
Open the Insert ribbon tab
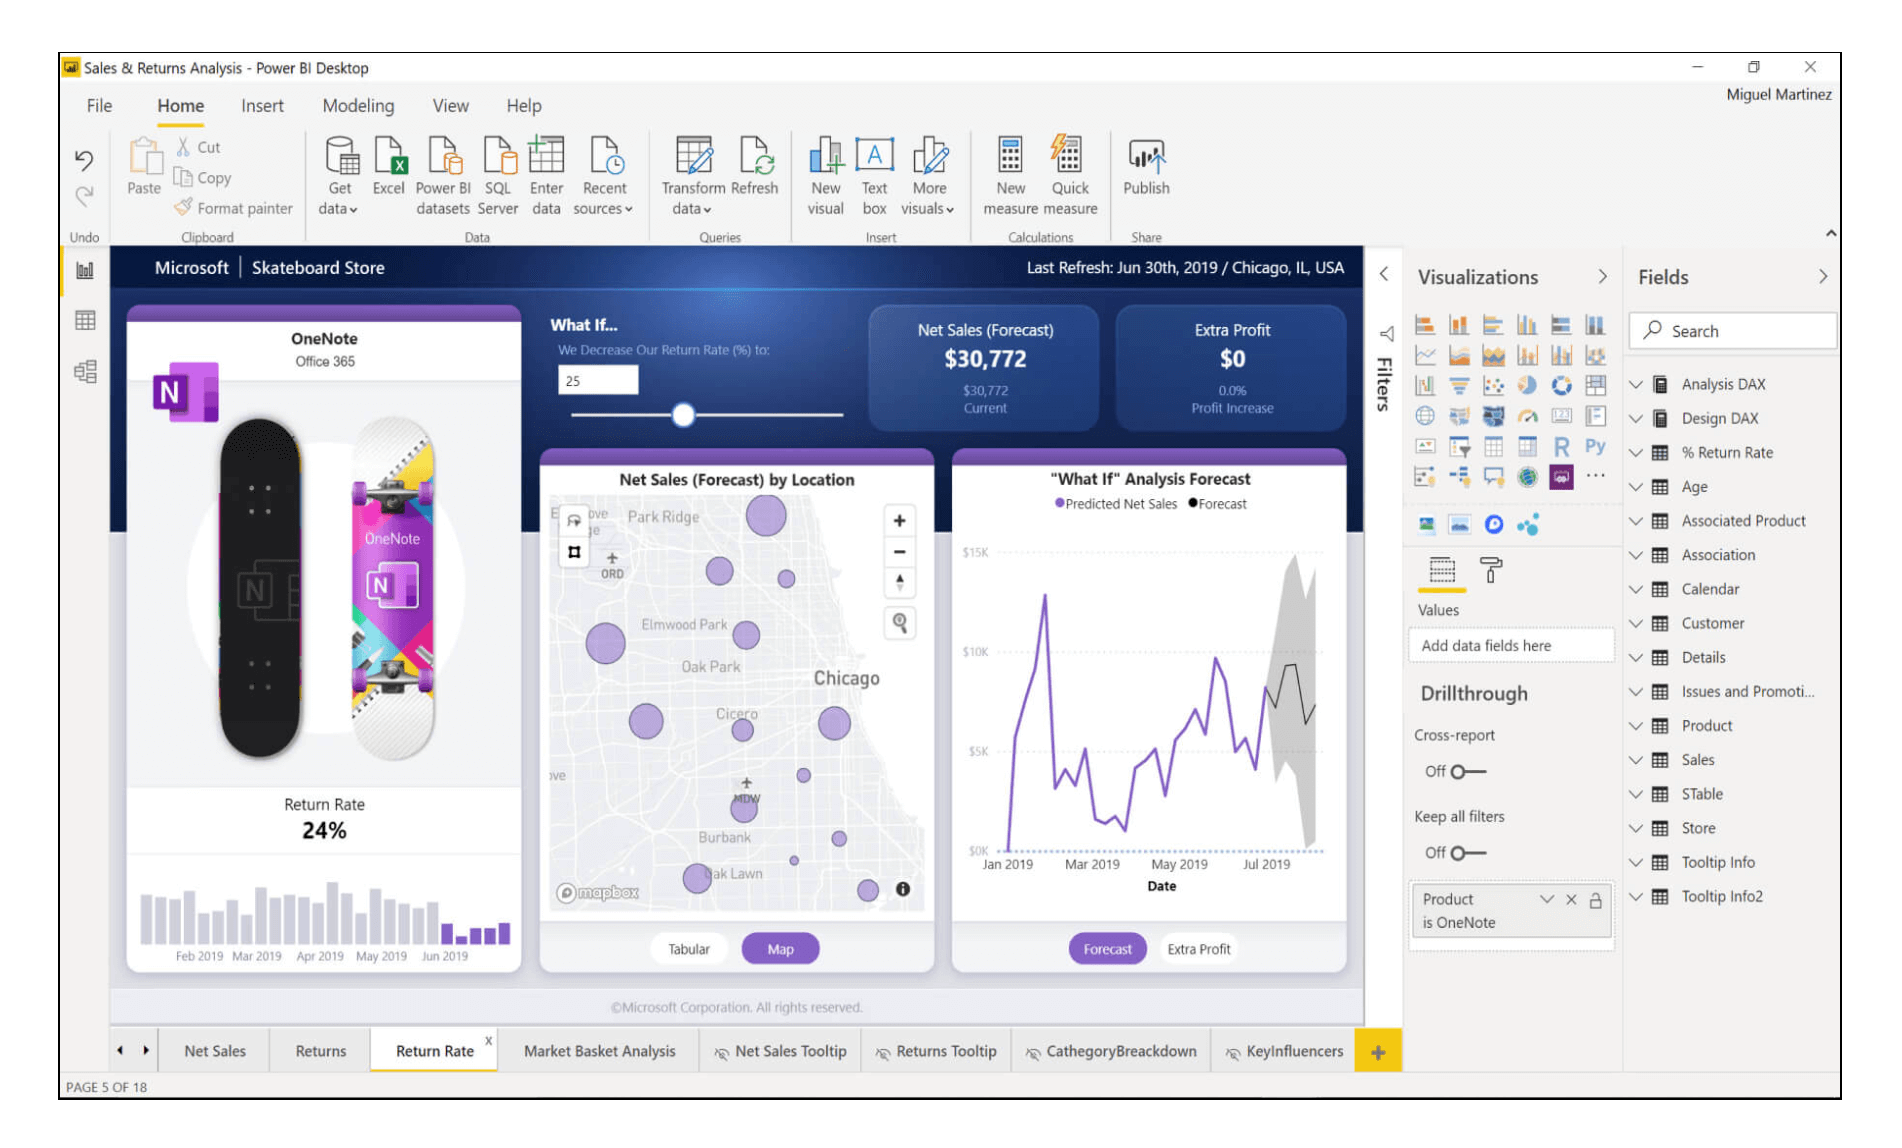[x=262, y=106]
